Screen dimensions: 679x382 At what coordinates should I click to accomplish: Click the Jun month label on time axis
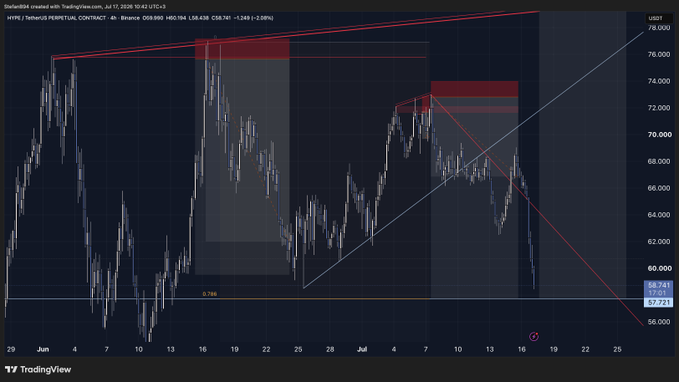click(43, 349)
